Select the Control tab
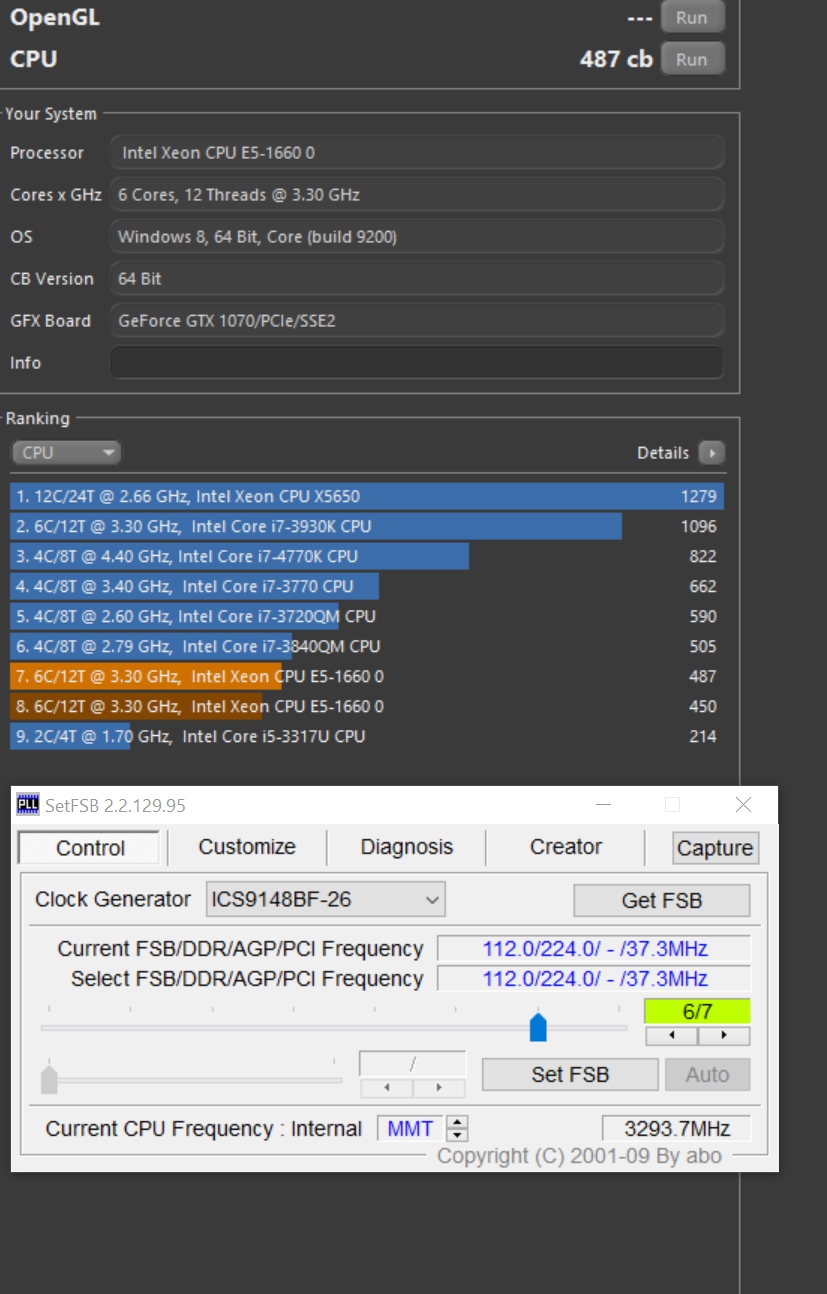Image resolution: width=827 pixels, height=1294 pixels. (x=90, y=848)
